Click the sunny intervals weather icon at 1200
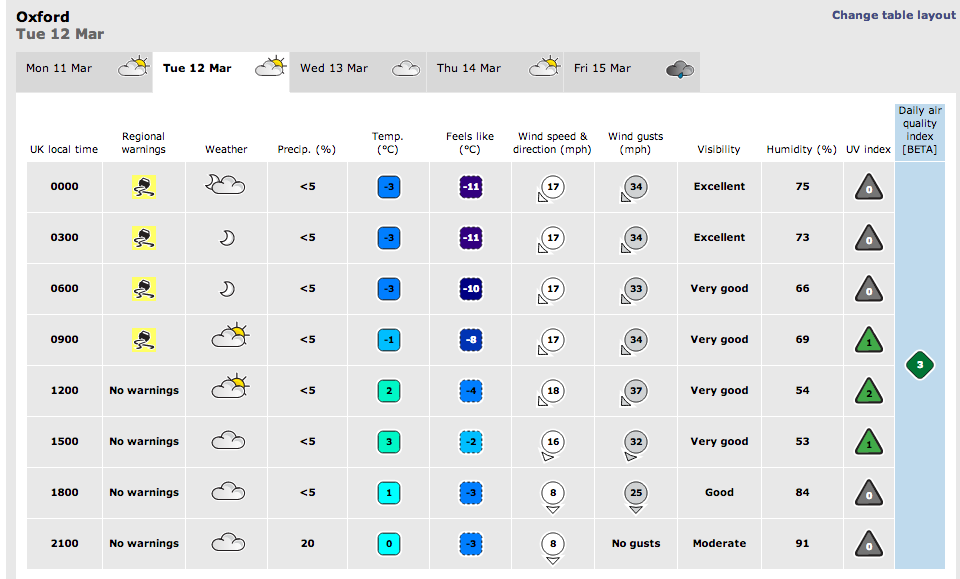The width and height of the screenshot is (960, 579). [x=229, y=389]
